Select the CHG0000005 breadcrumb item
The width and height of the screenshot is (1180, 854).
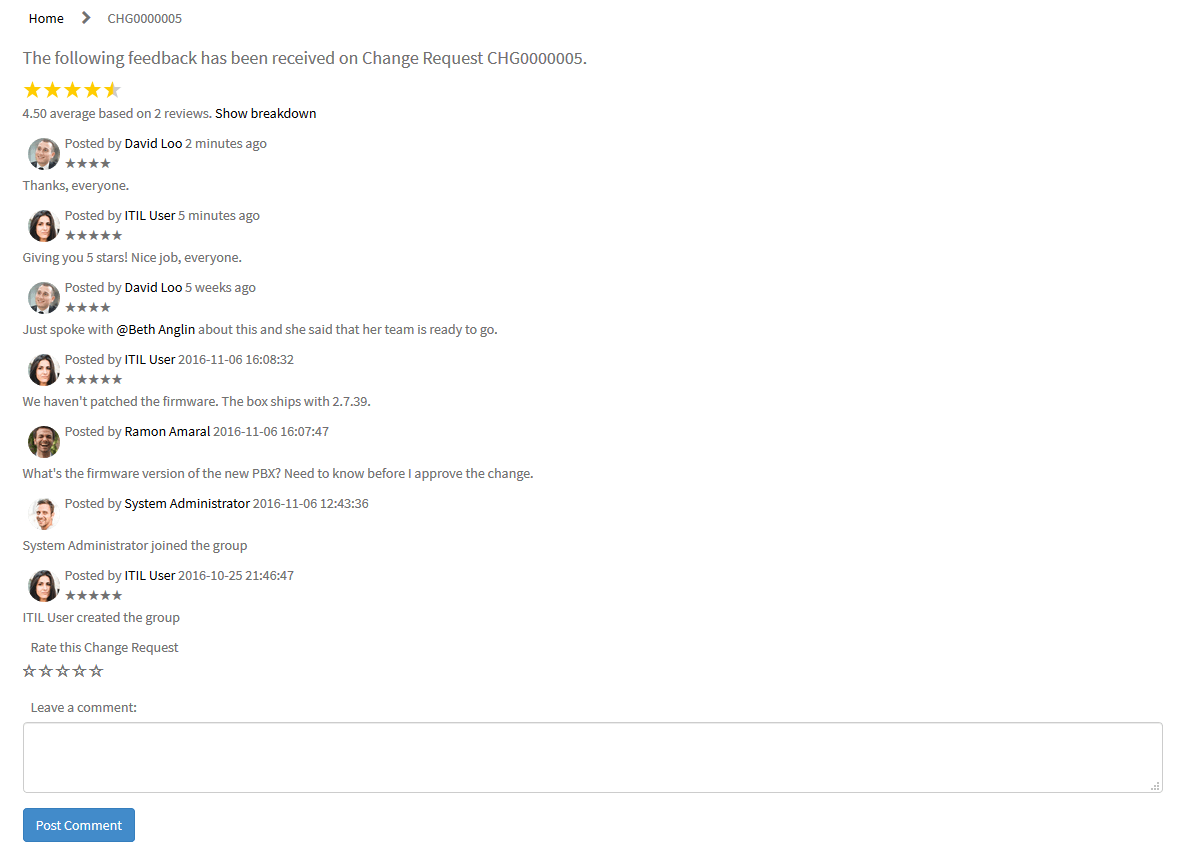coord(144,18)
